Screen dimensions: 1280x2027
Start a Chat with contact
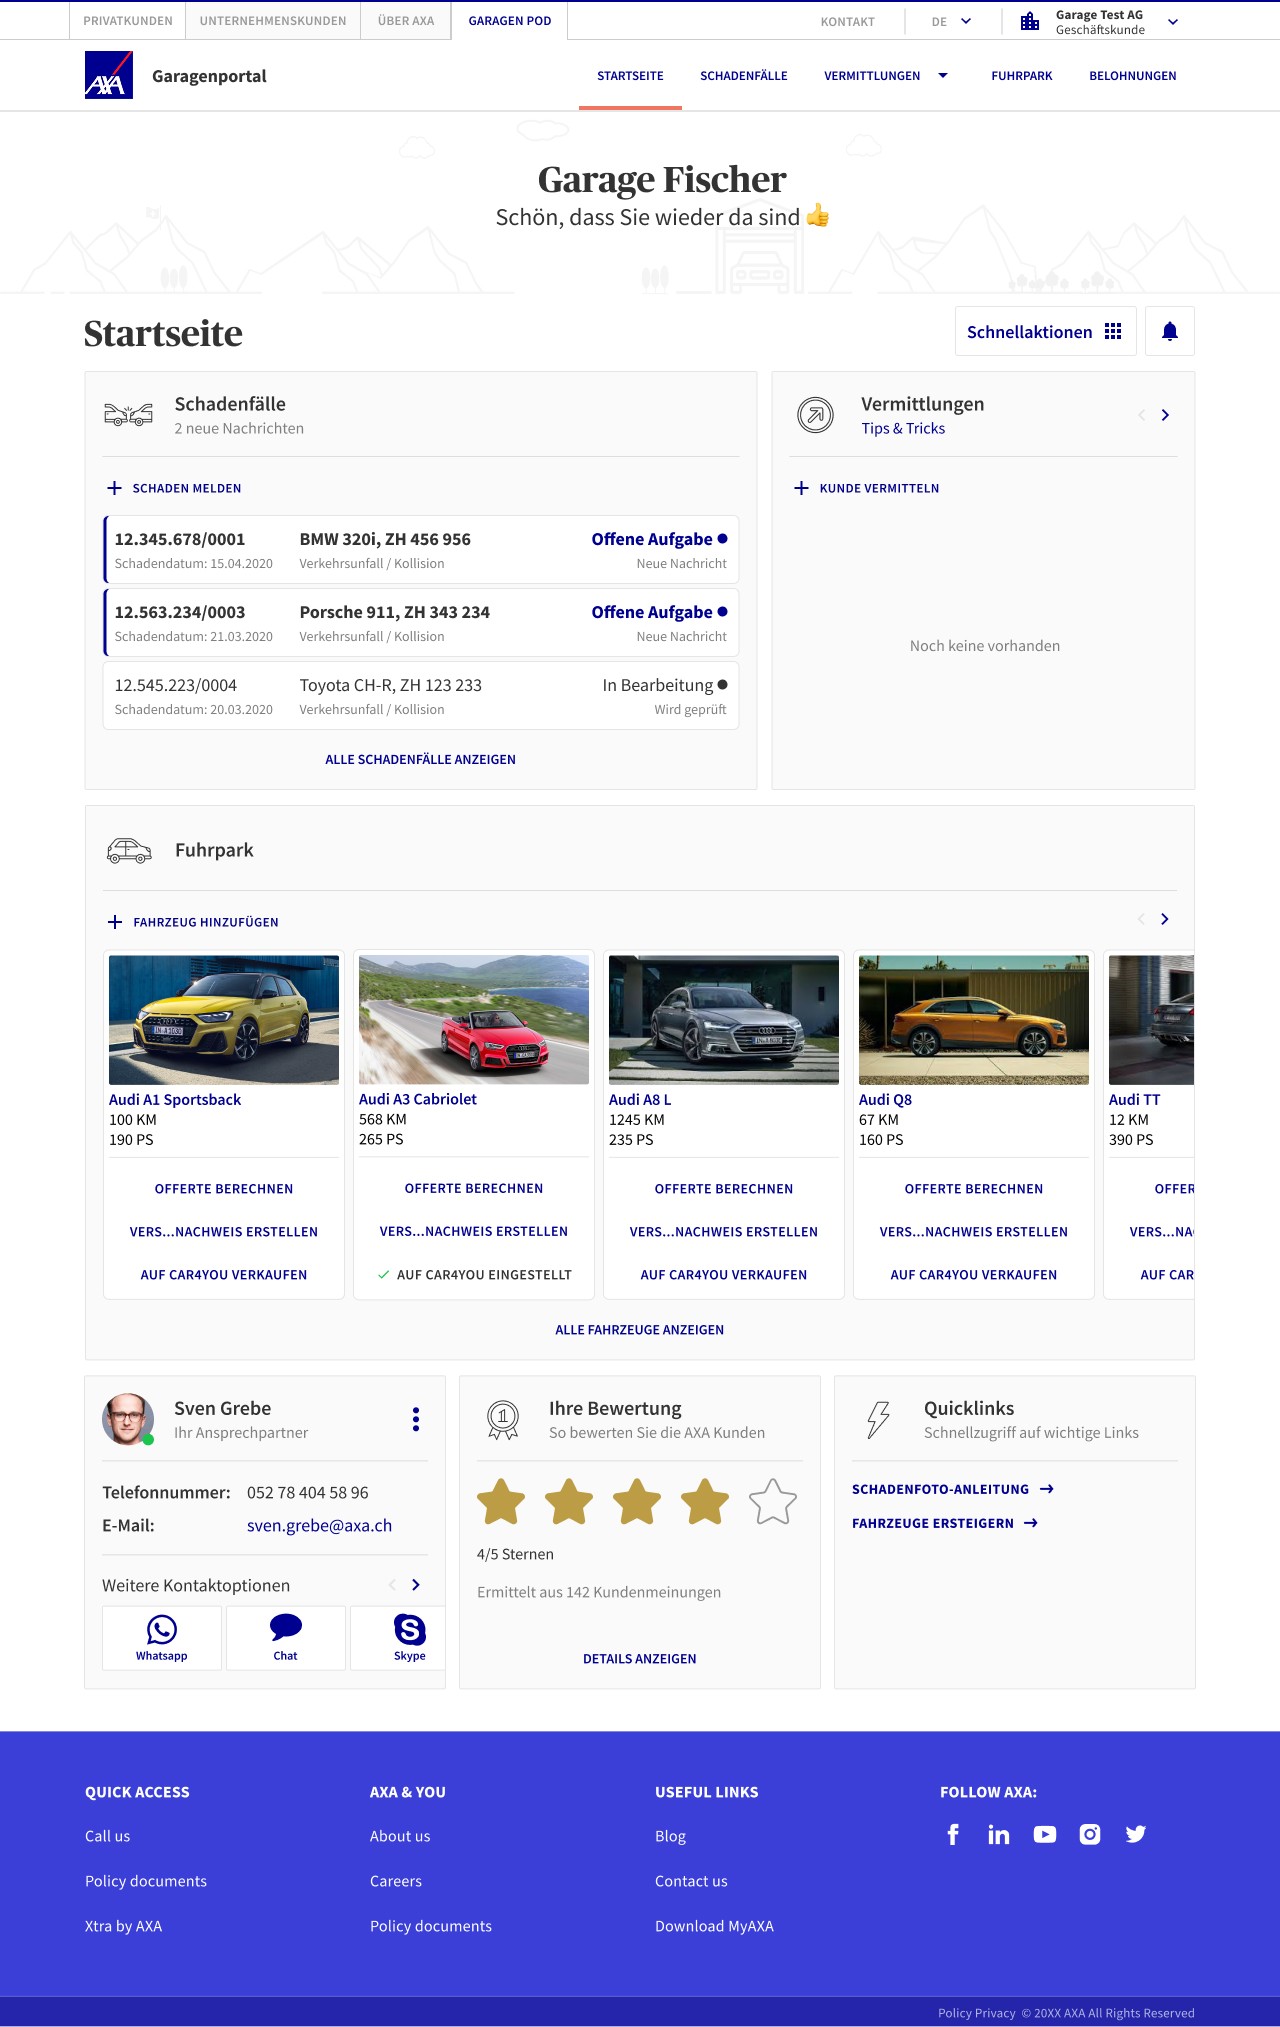[286, 1638]
